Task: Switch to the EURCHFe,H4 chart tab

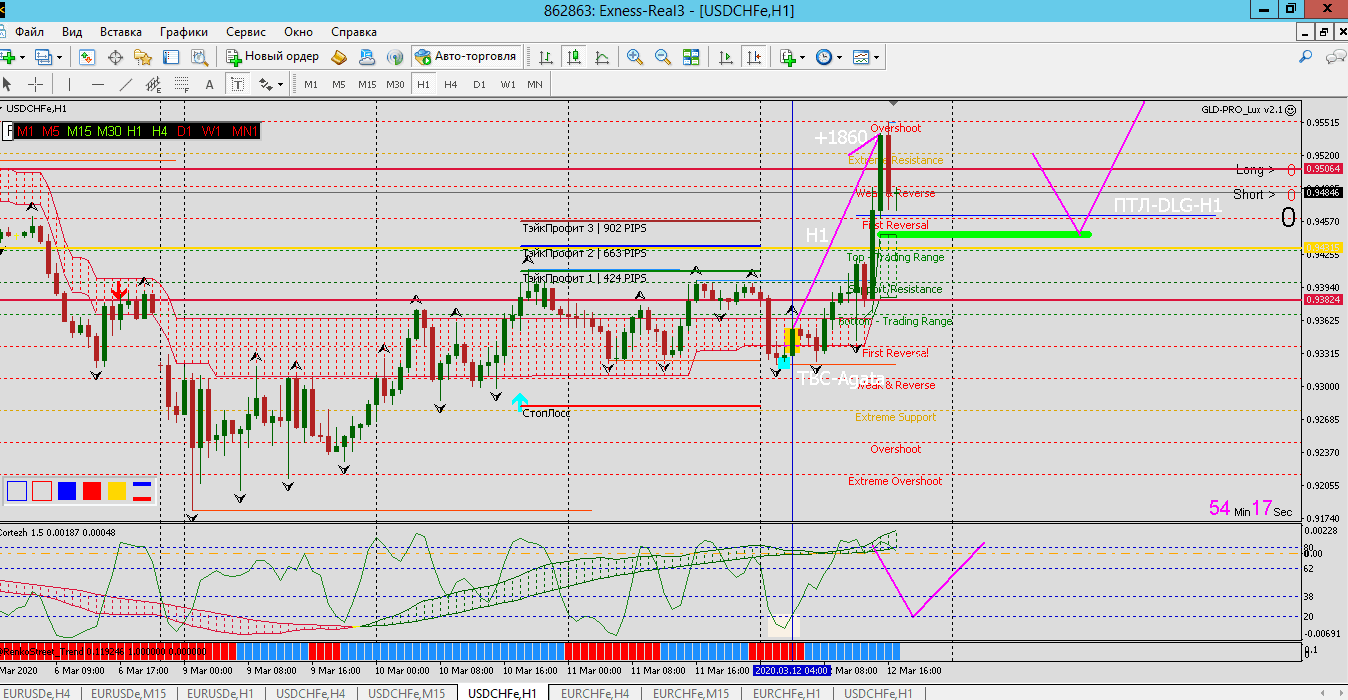Action: click(595, 693)
